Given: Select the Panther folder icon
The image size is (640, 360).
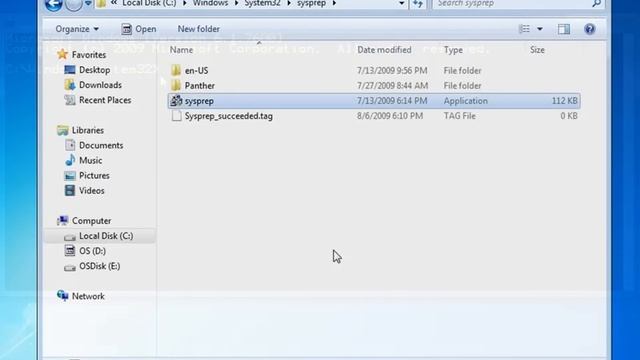Looking at the screenshot, I should [176, 85].
